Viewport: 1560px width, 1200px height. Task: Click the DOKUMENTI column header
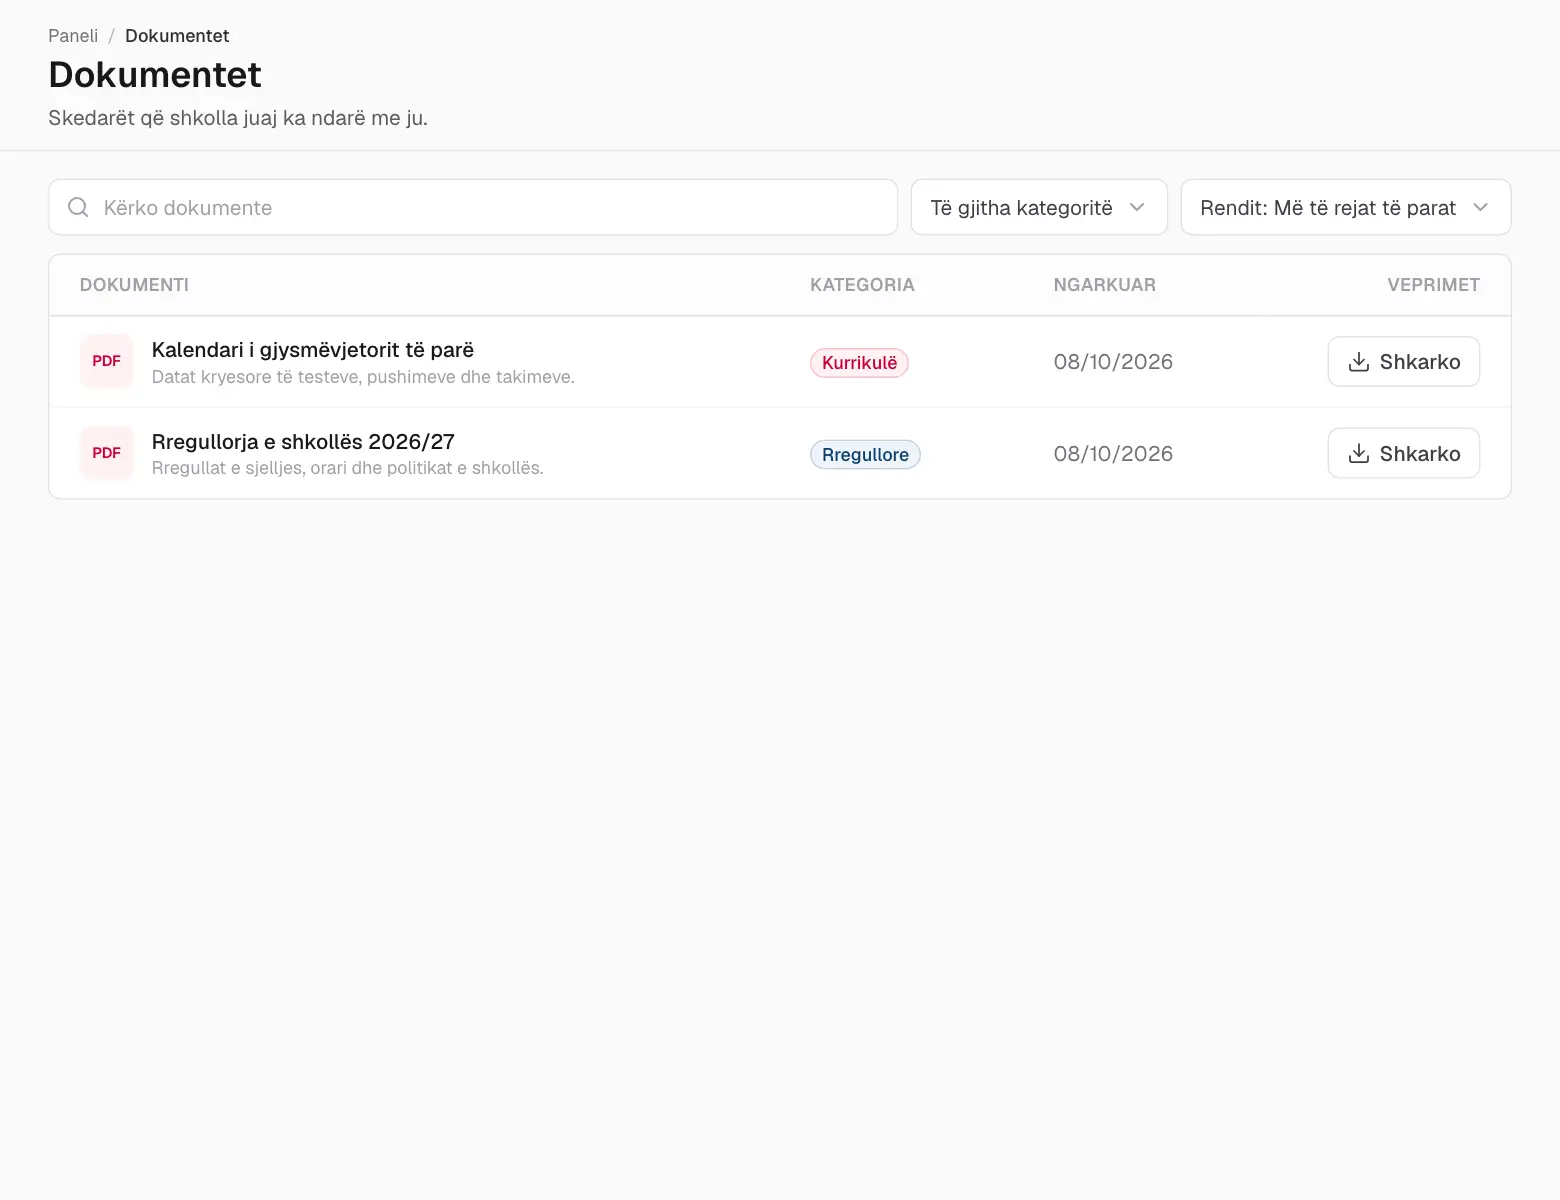[x=134, y=285]
